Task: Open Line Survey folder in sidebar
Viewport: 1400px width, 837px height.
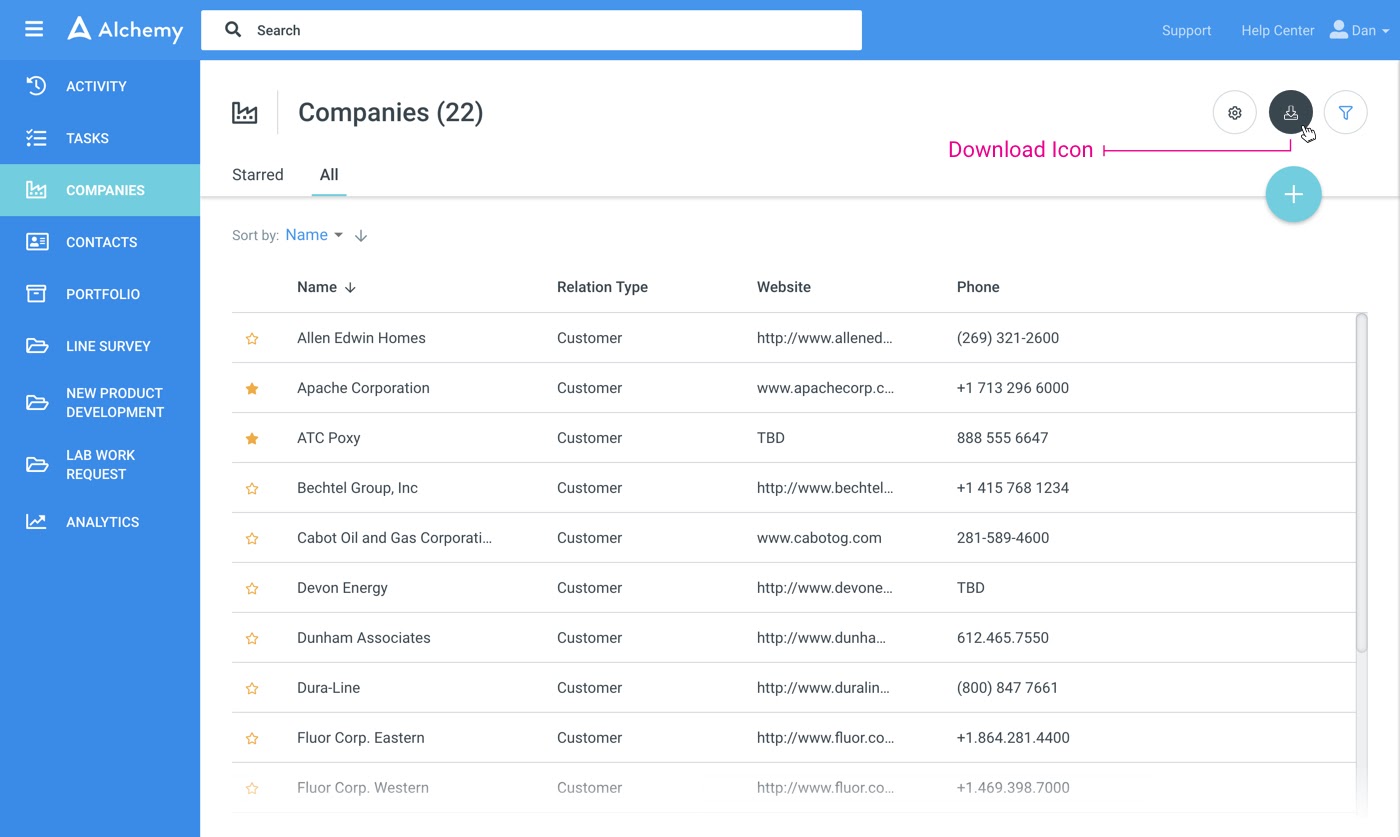Action: [x=100, y=346]
